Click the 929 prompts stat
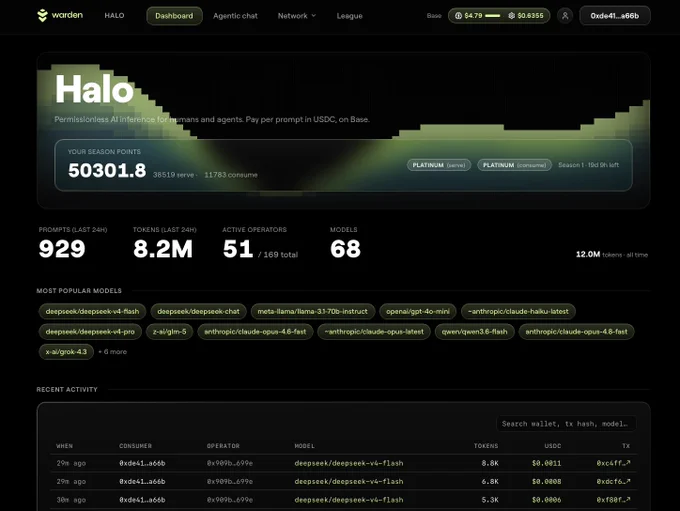 pos(62,249)
